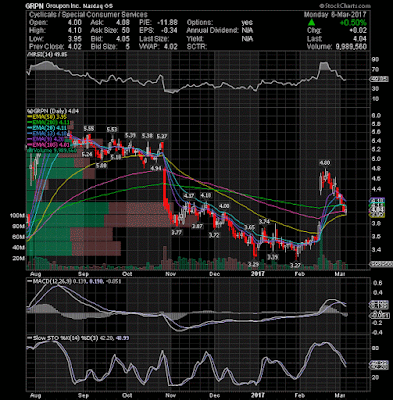The width and height of the screenshot is (393, 400).
Task: Select the Options value yes
Action: pyautogui.click(x=247, y=23)
